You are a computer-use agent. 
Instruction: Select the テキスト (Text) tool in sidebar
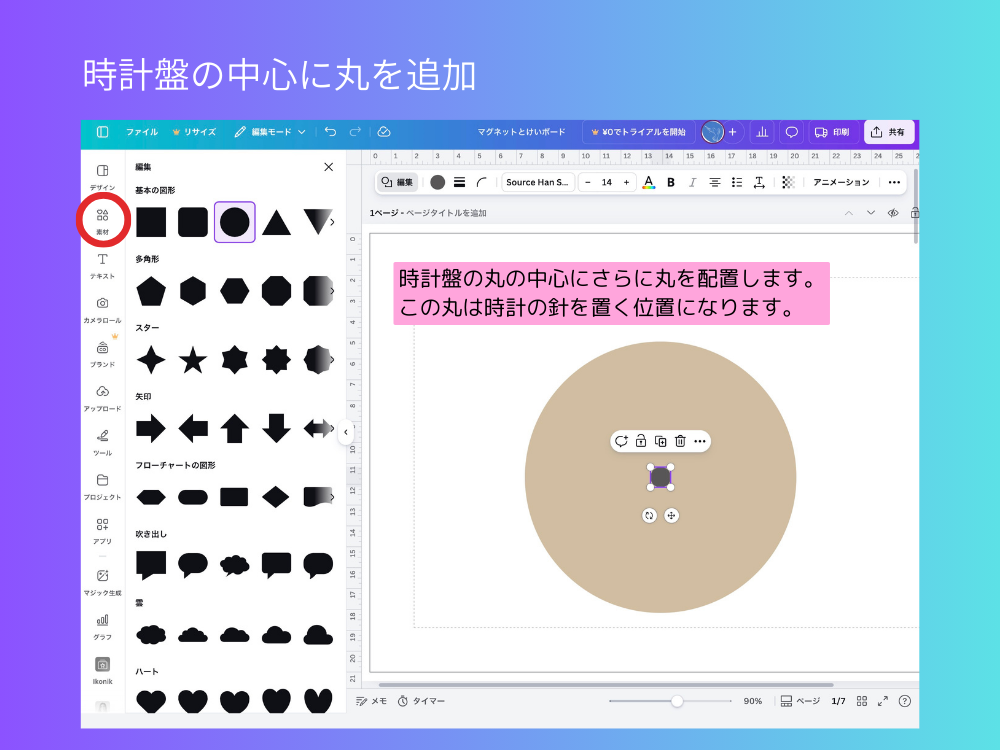click(x=103, y=261)
